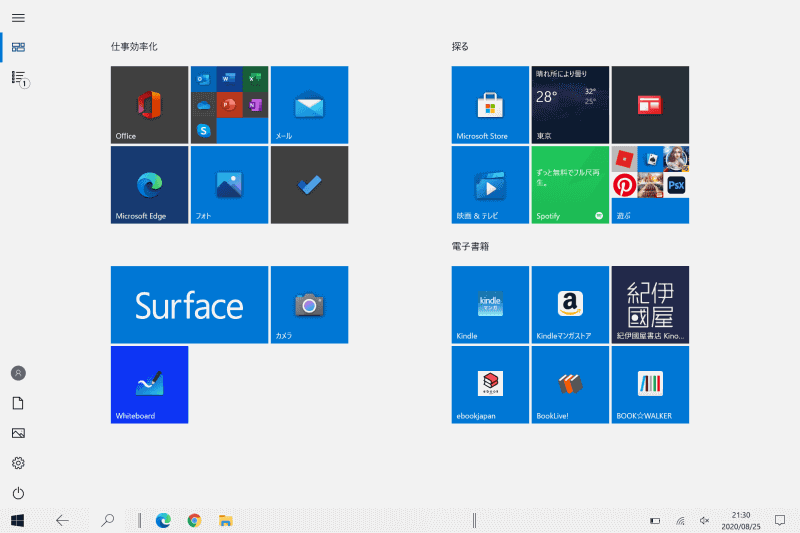The height and width of the screenshot is (533, 800).
Task: Select pinned tiles view
Action: coord(18,47)
